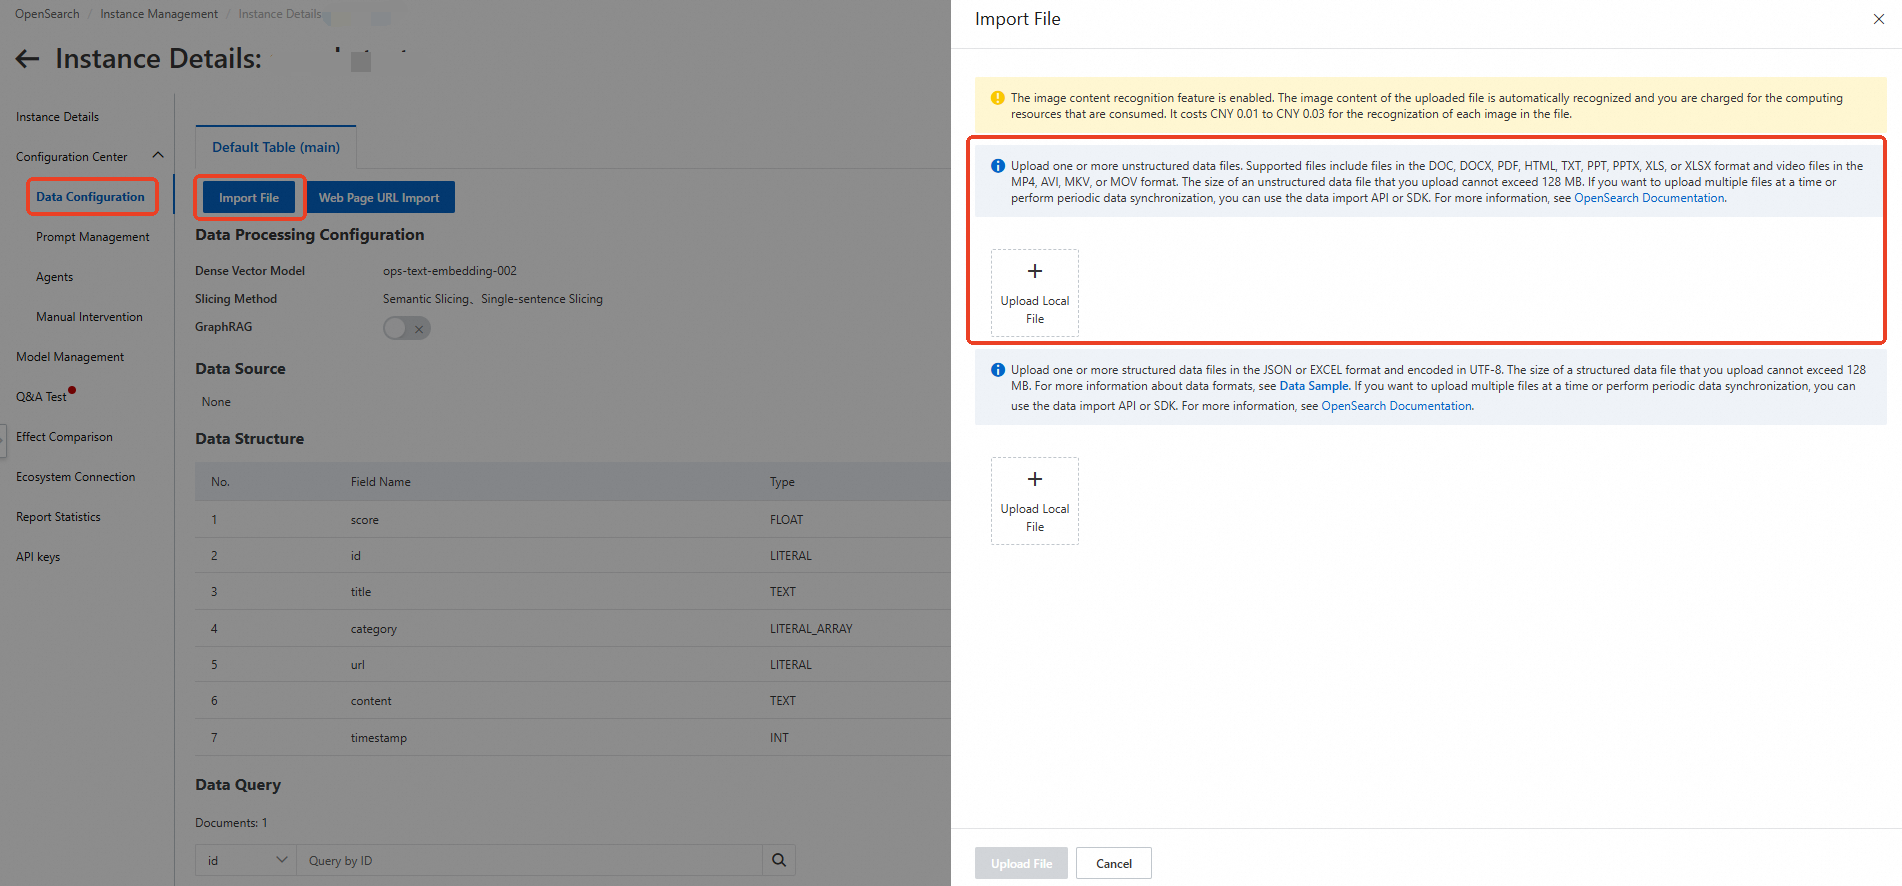The width and height of the screenshot is (1902, 886).
Task: Click the plus icon for structured file upload
Action: [1035, 479]
